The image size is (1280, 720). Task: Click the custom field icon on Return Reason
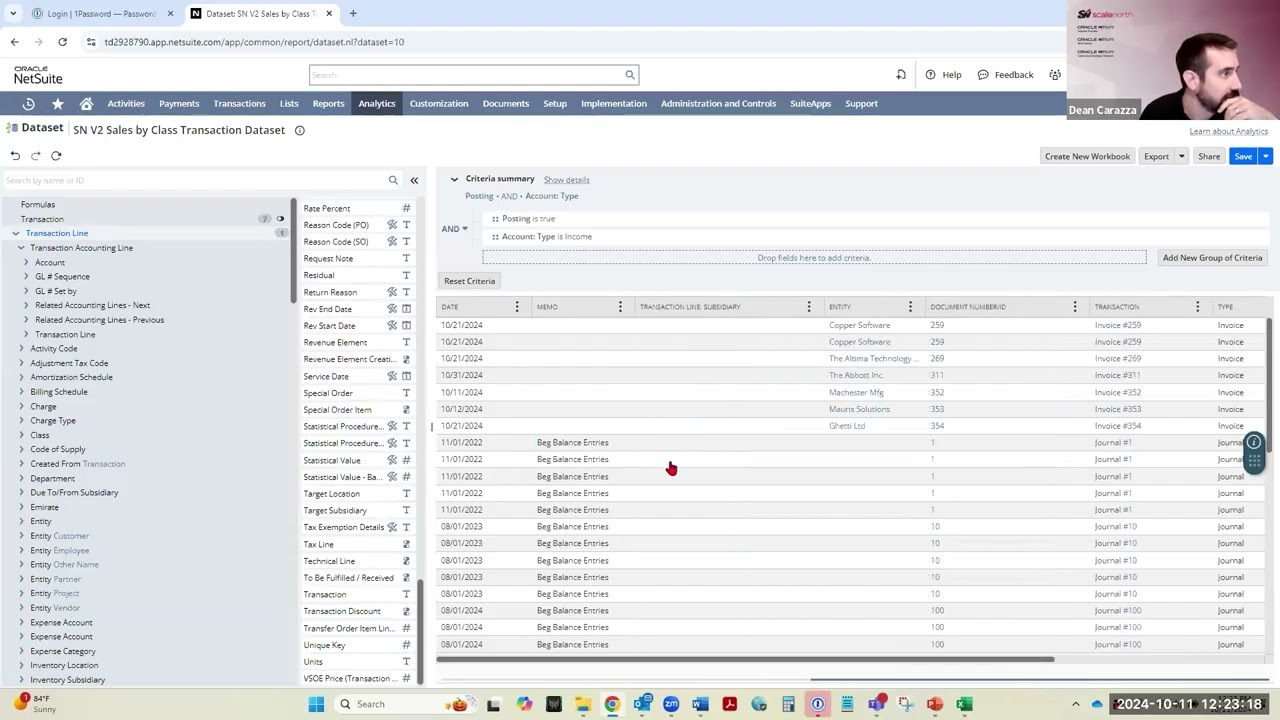[x=392, y=292]
